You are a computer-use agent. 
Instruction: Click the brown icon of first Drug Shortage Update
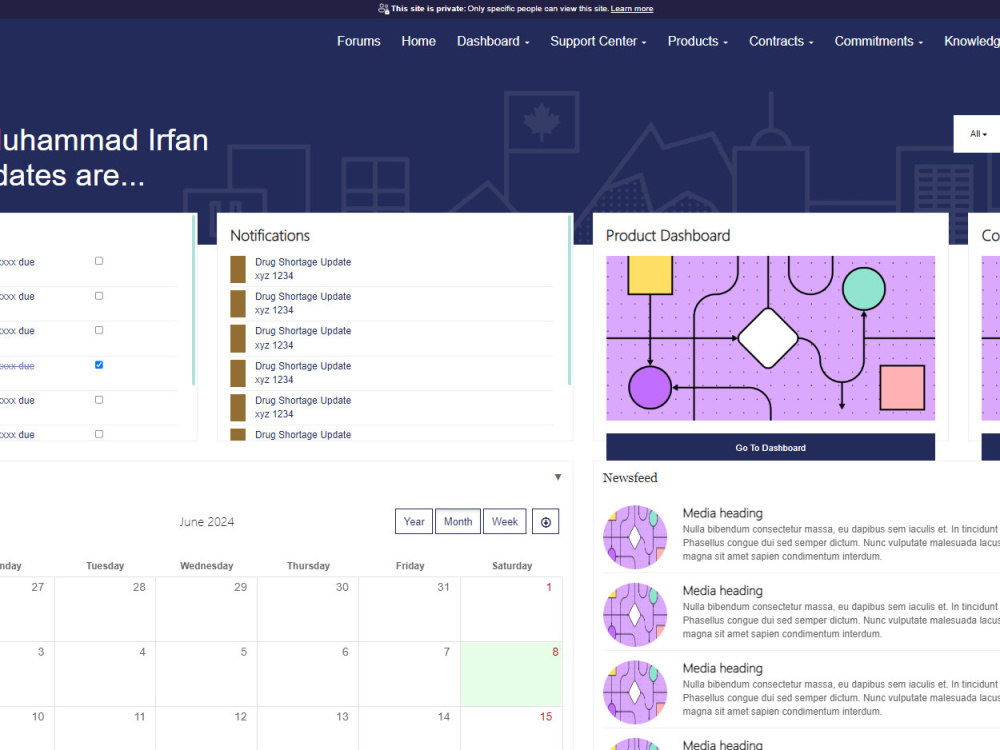click(x=238, y=269)
